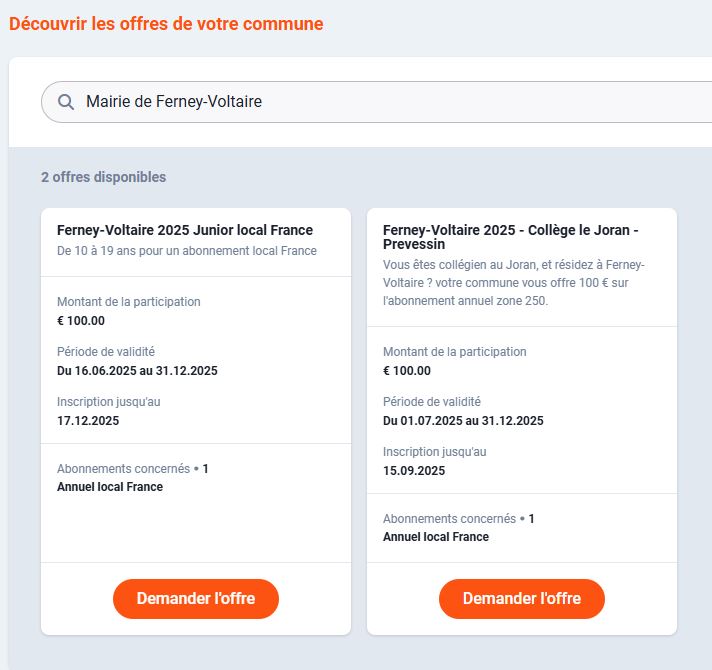Select € 100.00 amount in Collège card
The image size is (712, 670).
407,371
